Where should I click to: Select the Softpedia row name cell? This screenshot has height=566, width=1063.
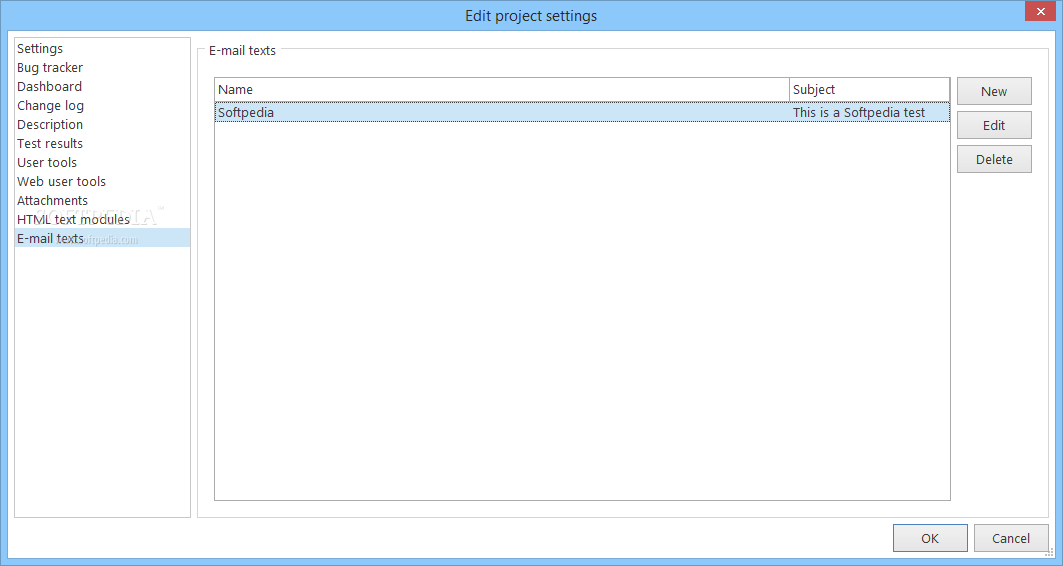click(x=502, y=113)
